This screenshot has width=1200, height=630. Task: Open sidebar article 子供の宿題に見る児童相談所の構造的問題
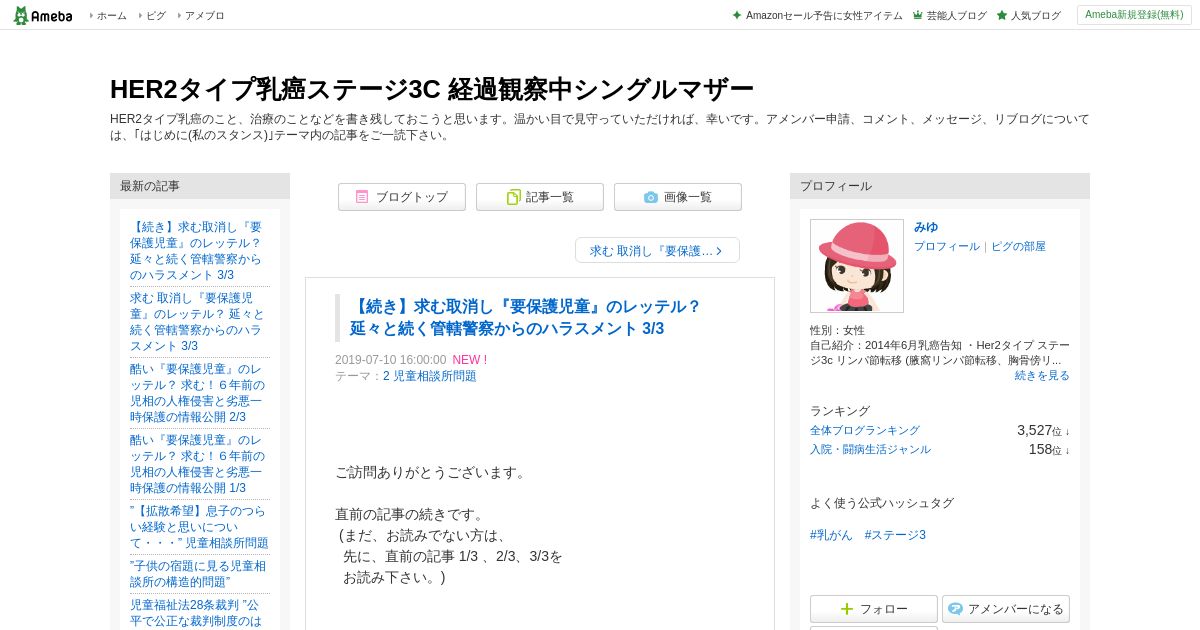[199, 574]
